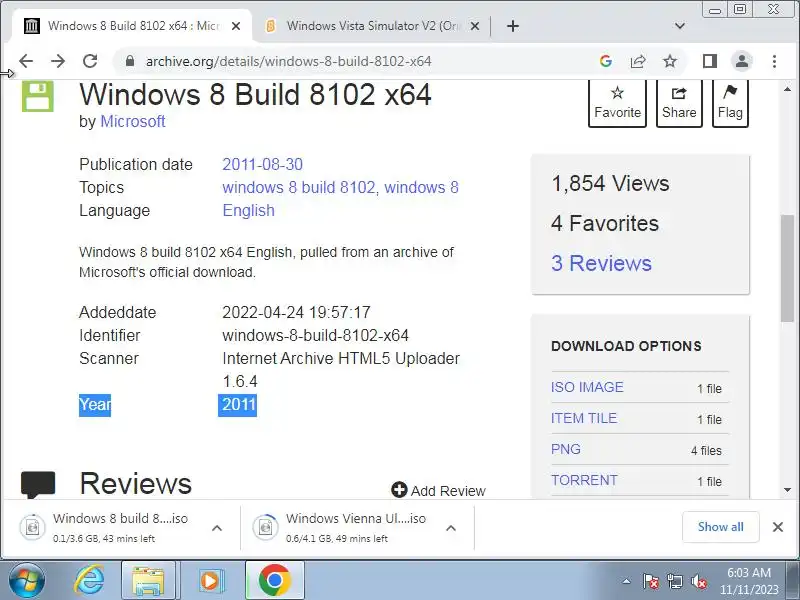Open Action Center flag tray icon

pos(651,581)
